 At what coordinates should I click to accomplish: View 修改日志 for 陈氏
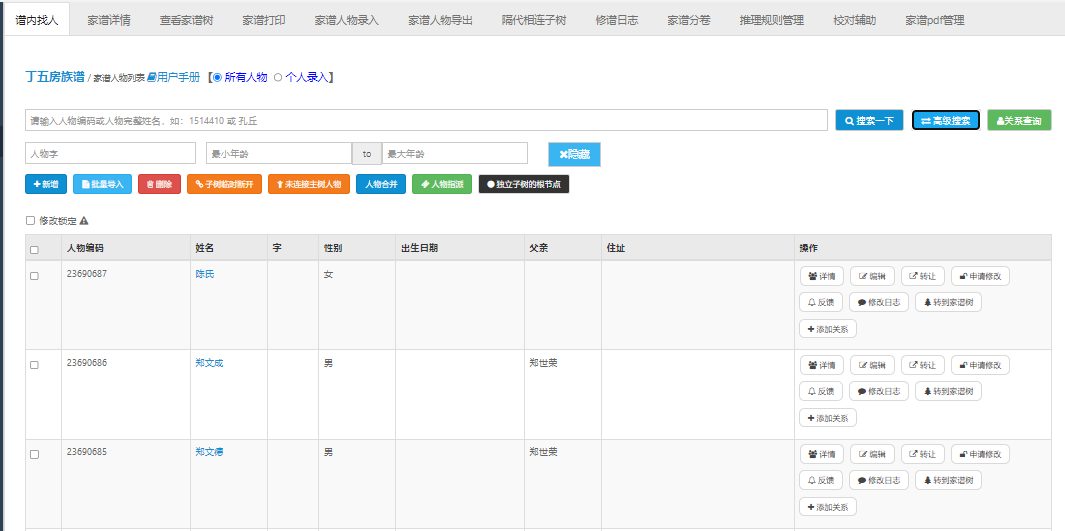click(879, 302)
